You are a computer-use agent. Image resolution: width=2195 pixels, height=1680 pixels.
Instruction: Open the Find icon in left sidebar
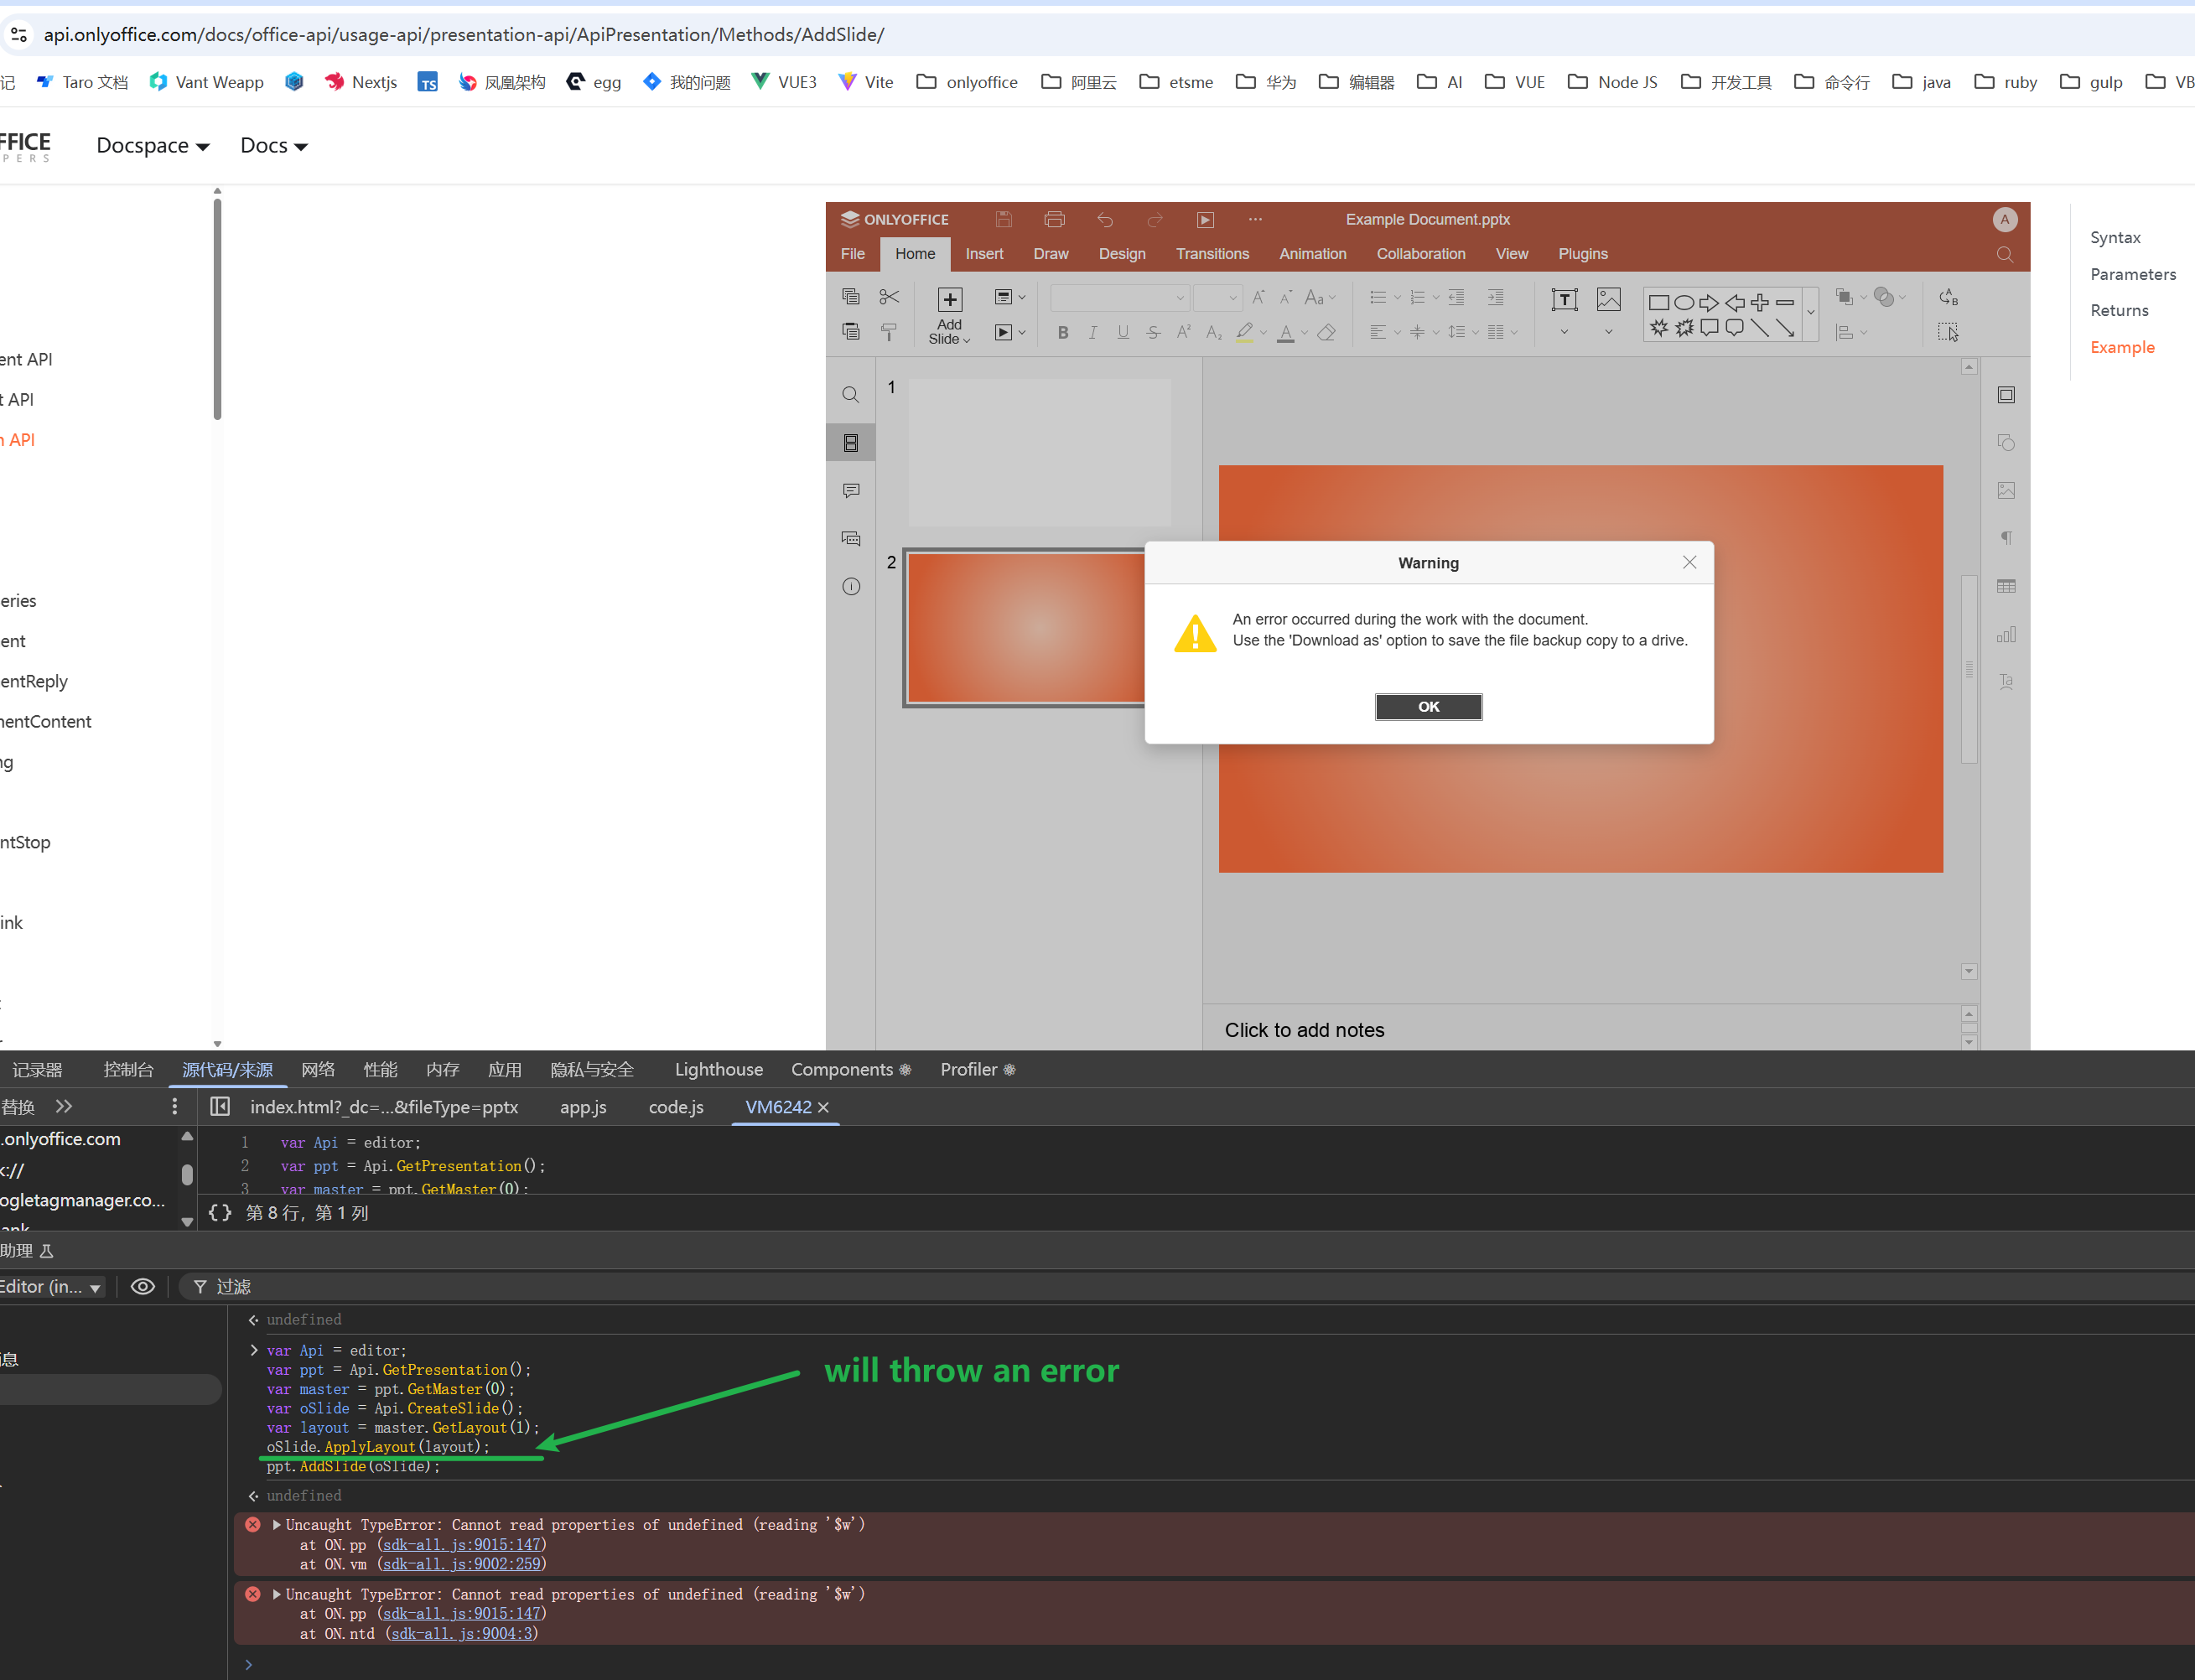[x=851, y=395]
